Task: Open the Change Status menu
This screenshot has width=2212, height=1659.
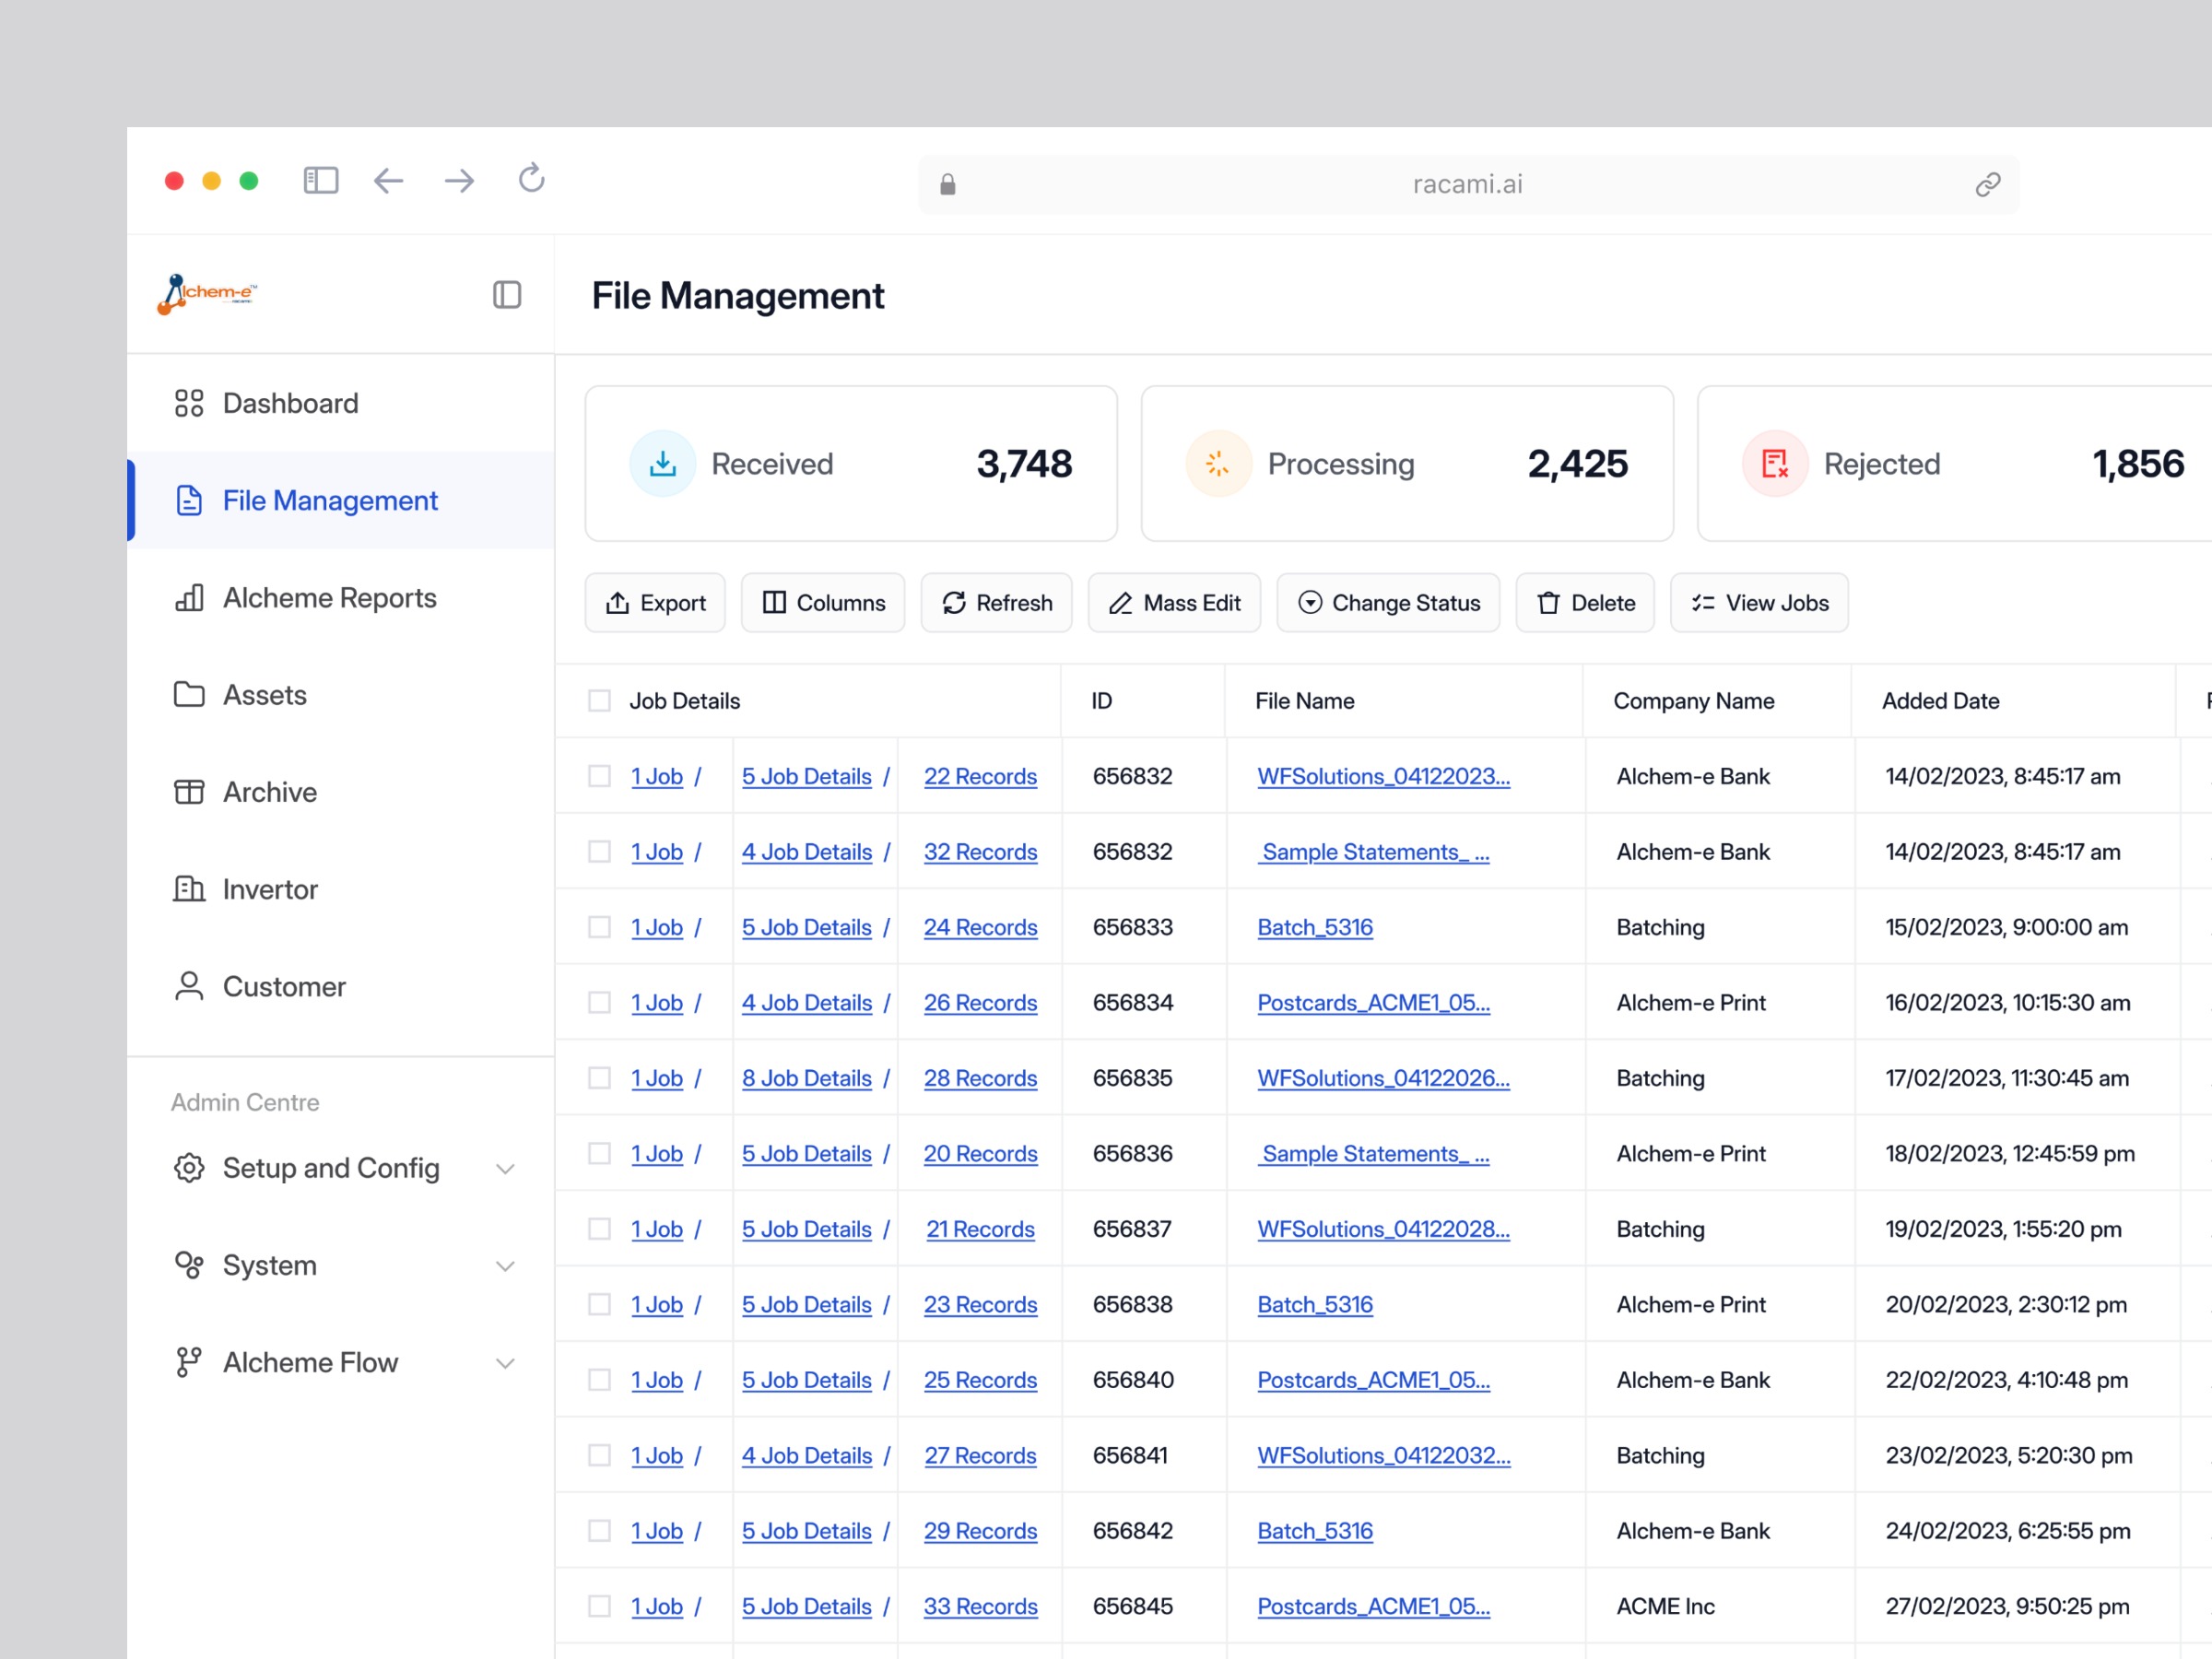Action: click(x=1388, y=602)
